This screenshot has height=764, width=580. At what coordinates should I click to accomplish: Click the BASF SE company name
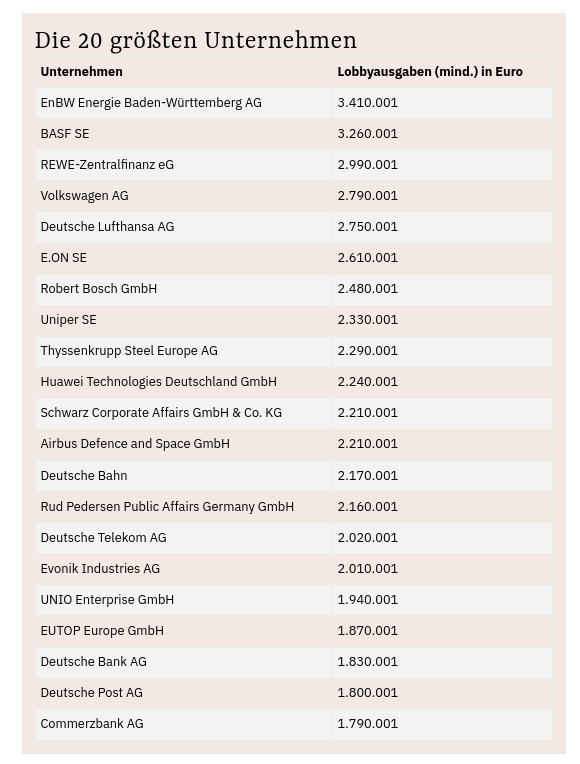click(65, 134)
